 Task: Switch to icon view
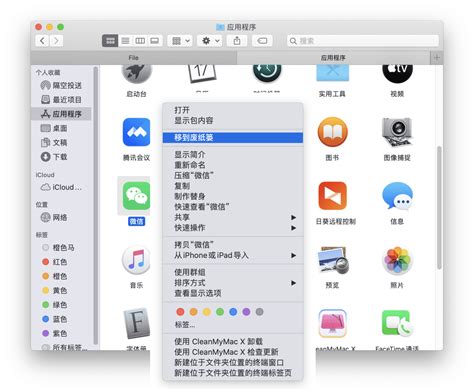pyautogui.click(x=110, y=41)
